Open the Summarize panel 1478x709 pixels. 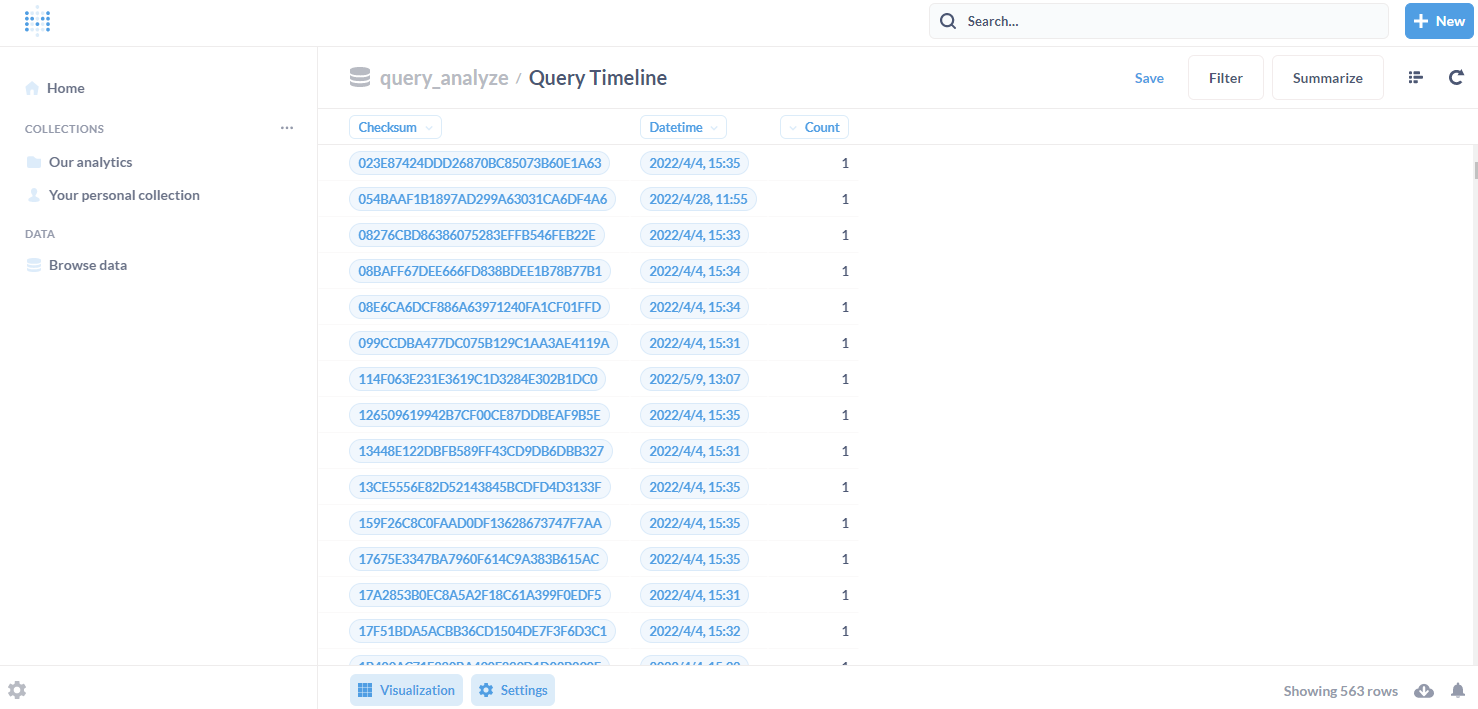point(1328,78)
